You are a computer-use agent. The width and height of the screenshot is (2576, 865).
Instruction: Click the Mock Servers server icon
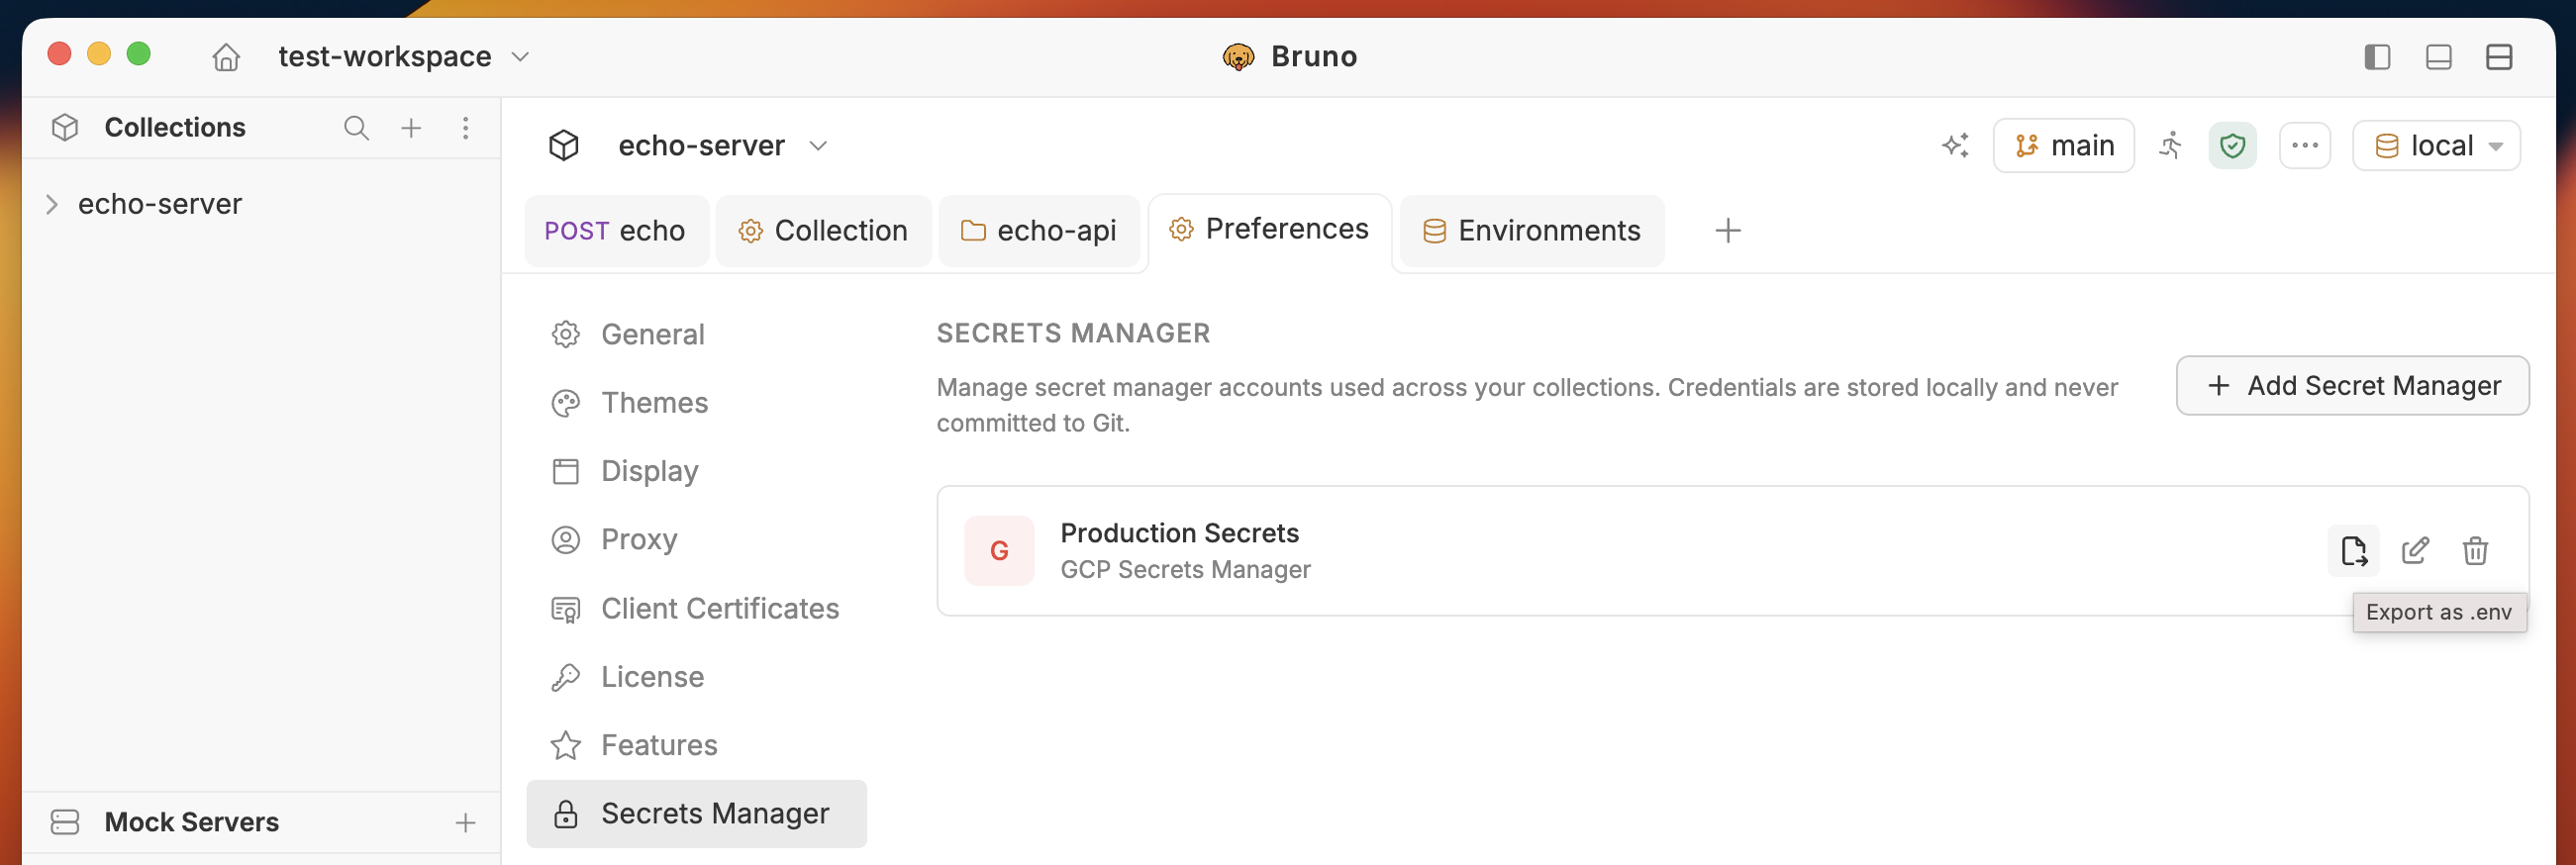pos(65,823)
